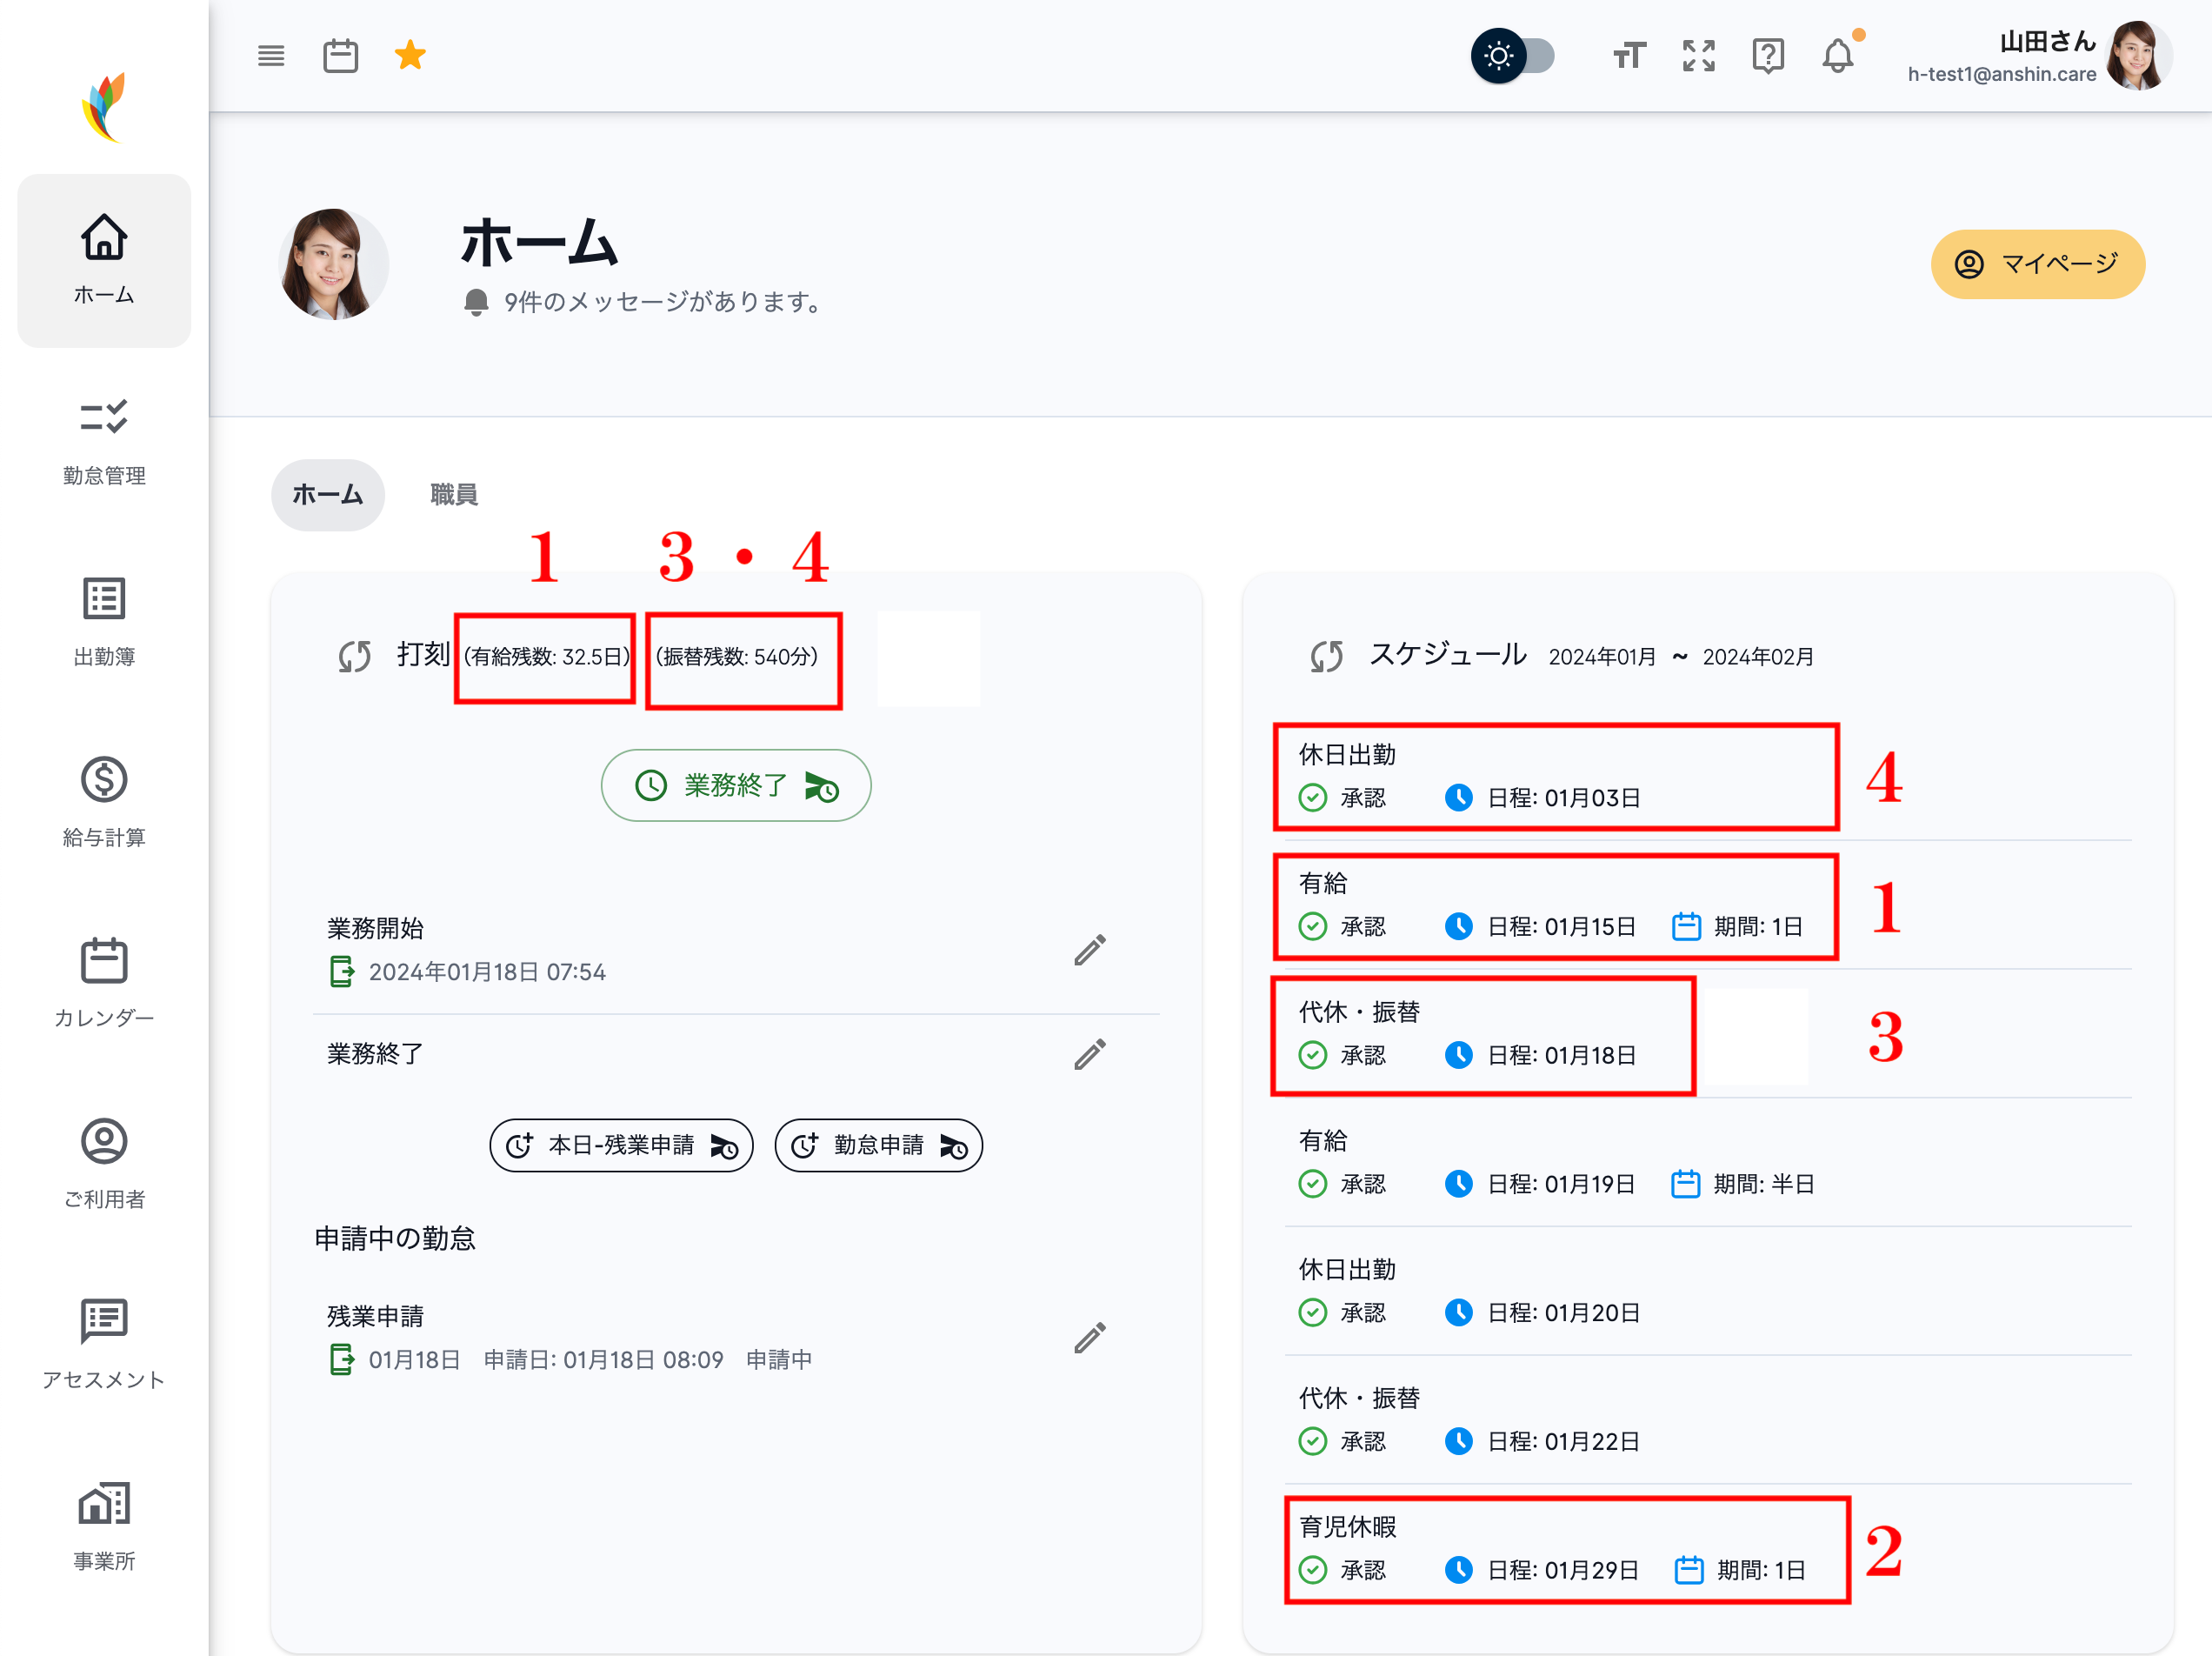Select the ホーム tab
Viewport: 2212px width, 1656px height.
click(327, 494)
